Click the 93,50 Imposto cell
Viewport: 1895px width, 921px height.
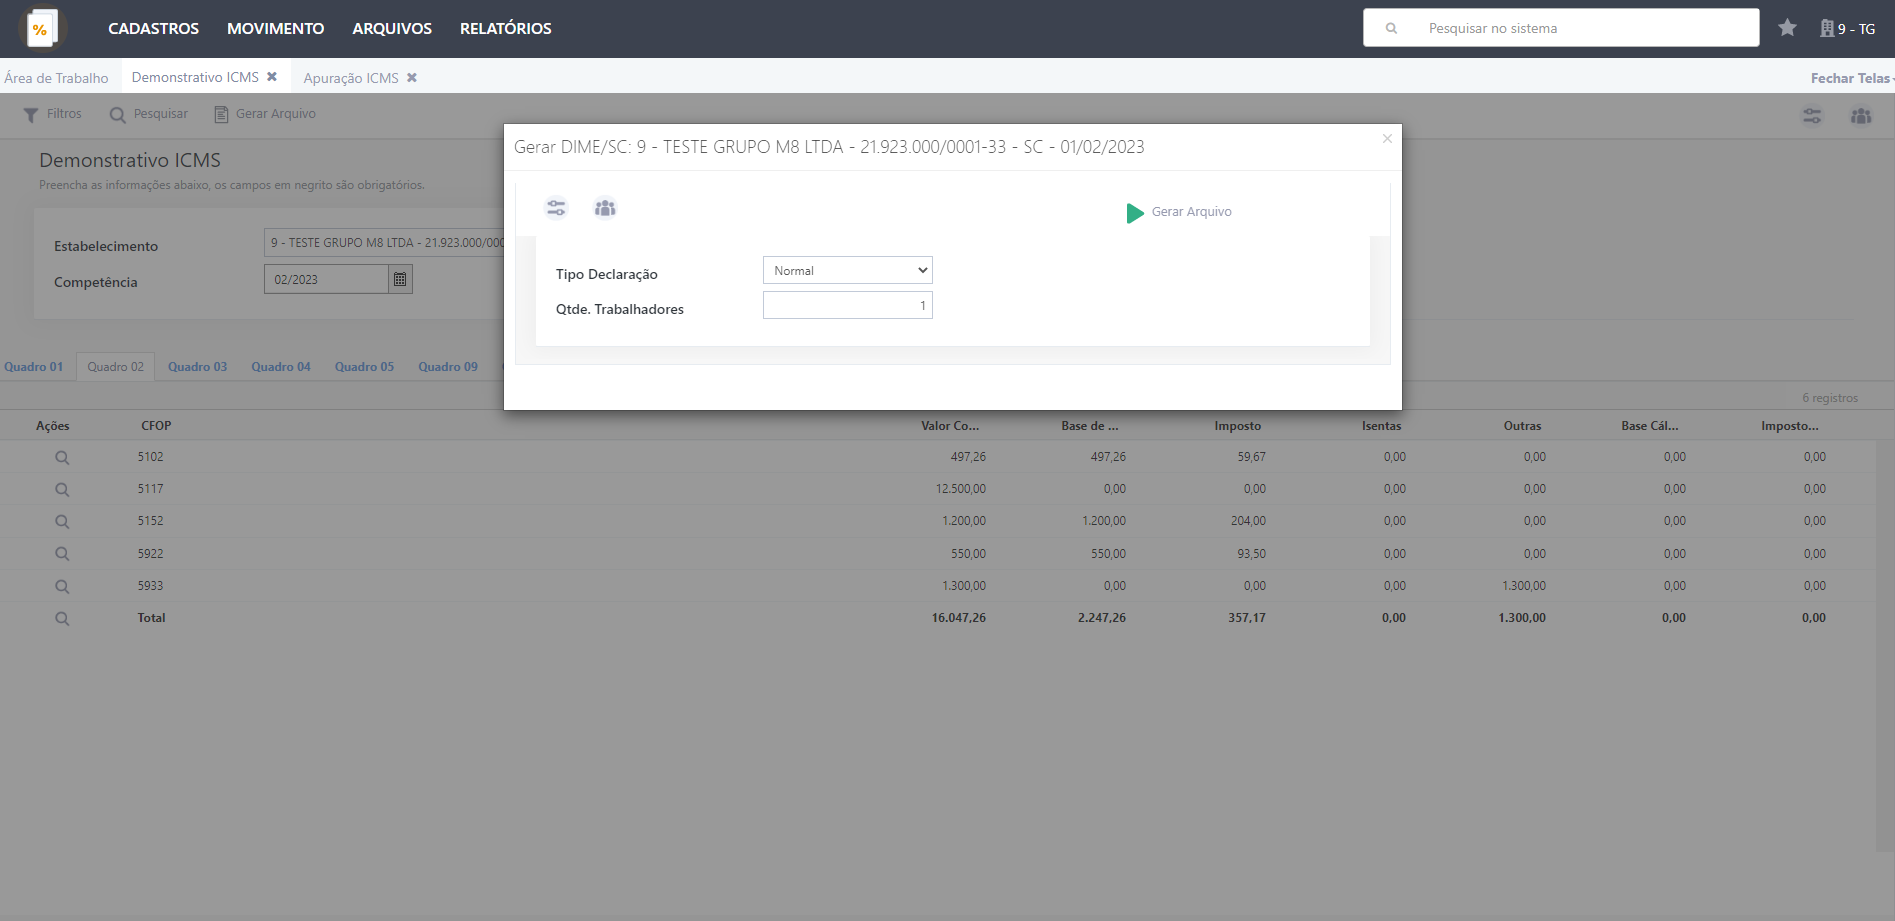point(1252,554)
